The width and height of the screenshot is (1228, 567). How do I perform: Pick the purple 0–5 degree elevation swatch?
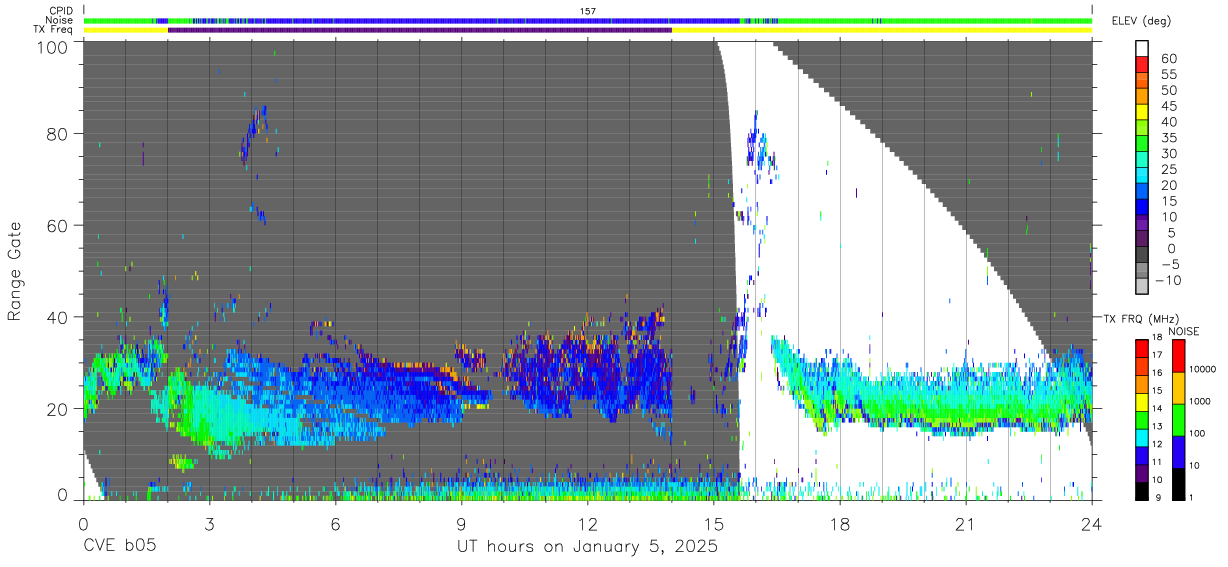pos(1142,240)
